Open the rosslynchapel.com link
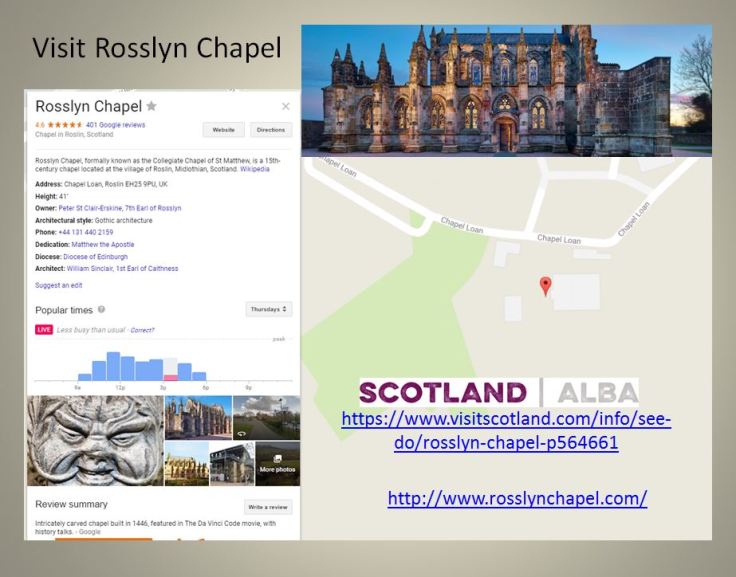 pyautogui.click(x=517, y=498)
